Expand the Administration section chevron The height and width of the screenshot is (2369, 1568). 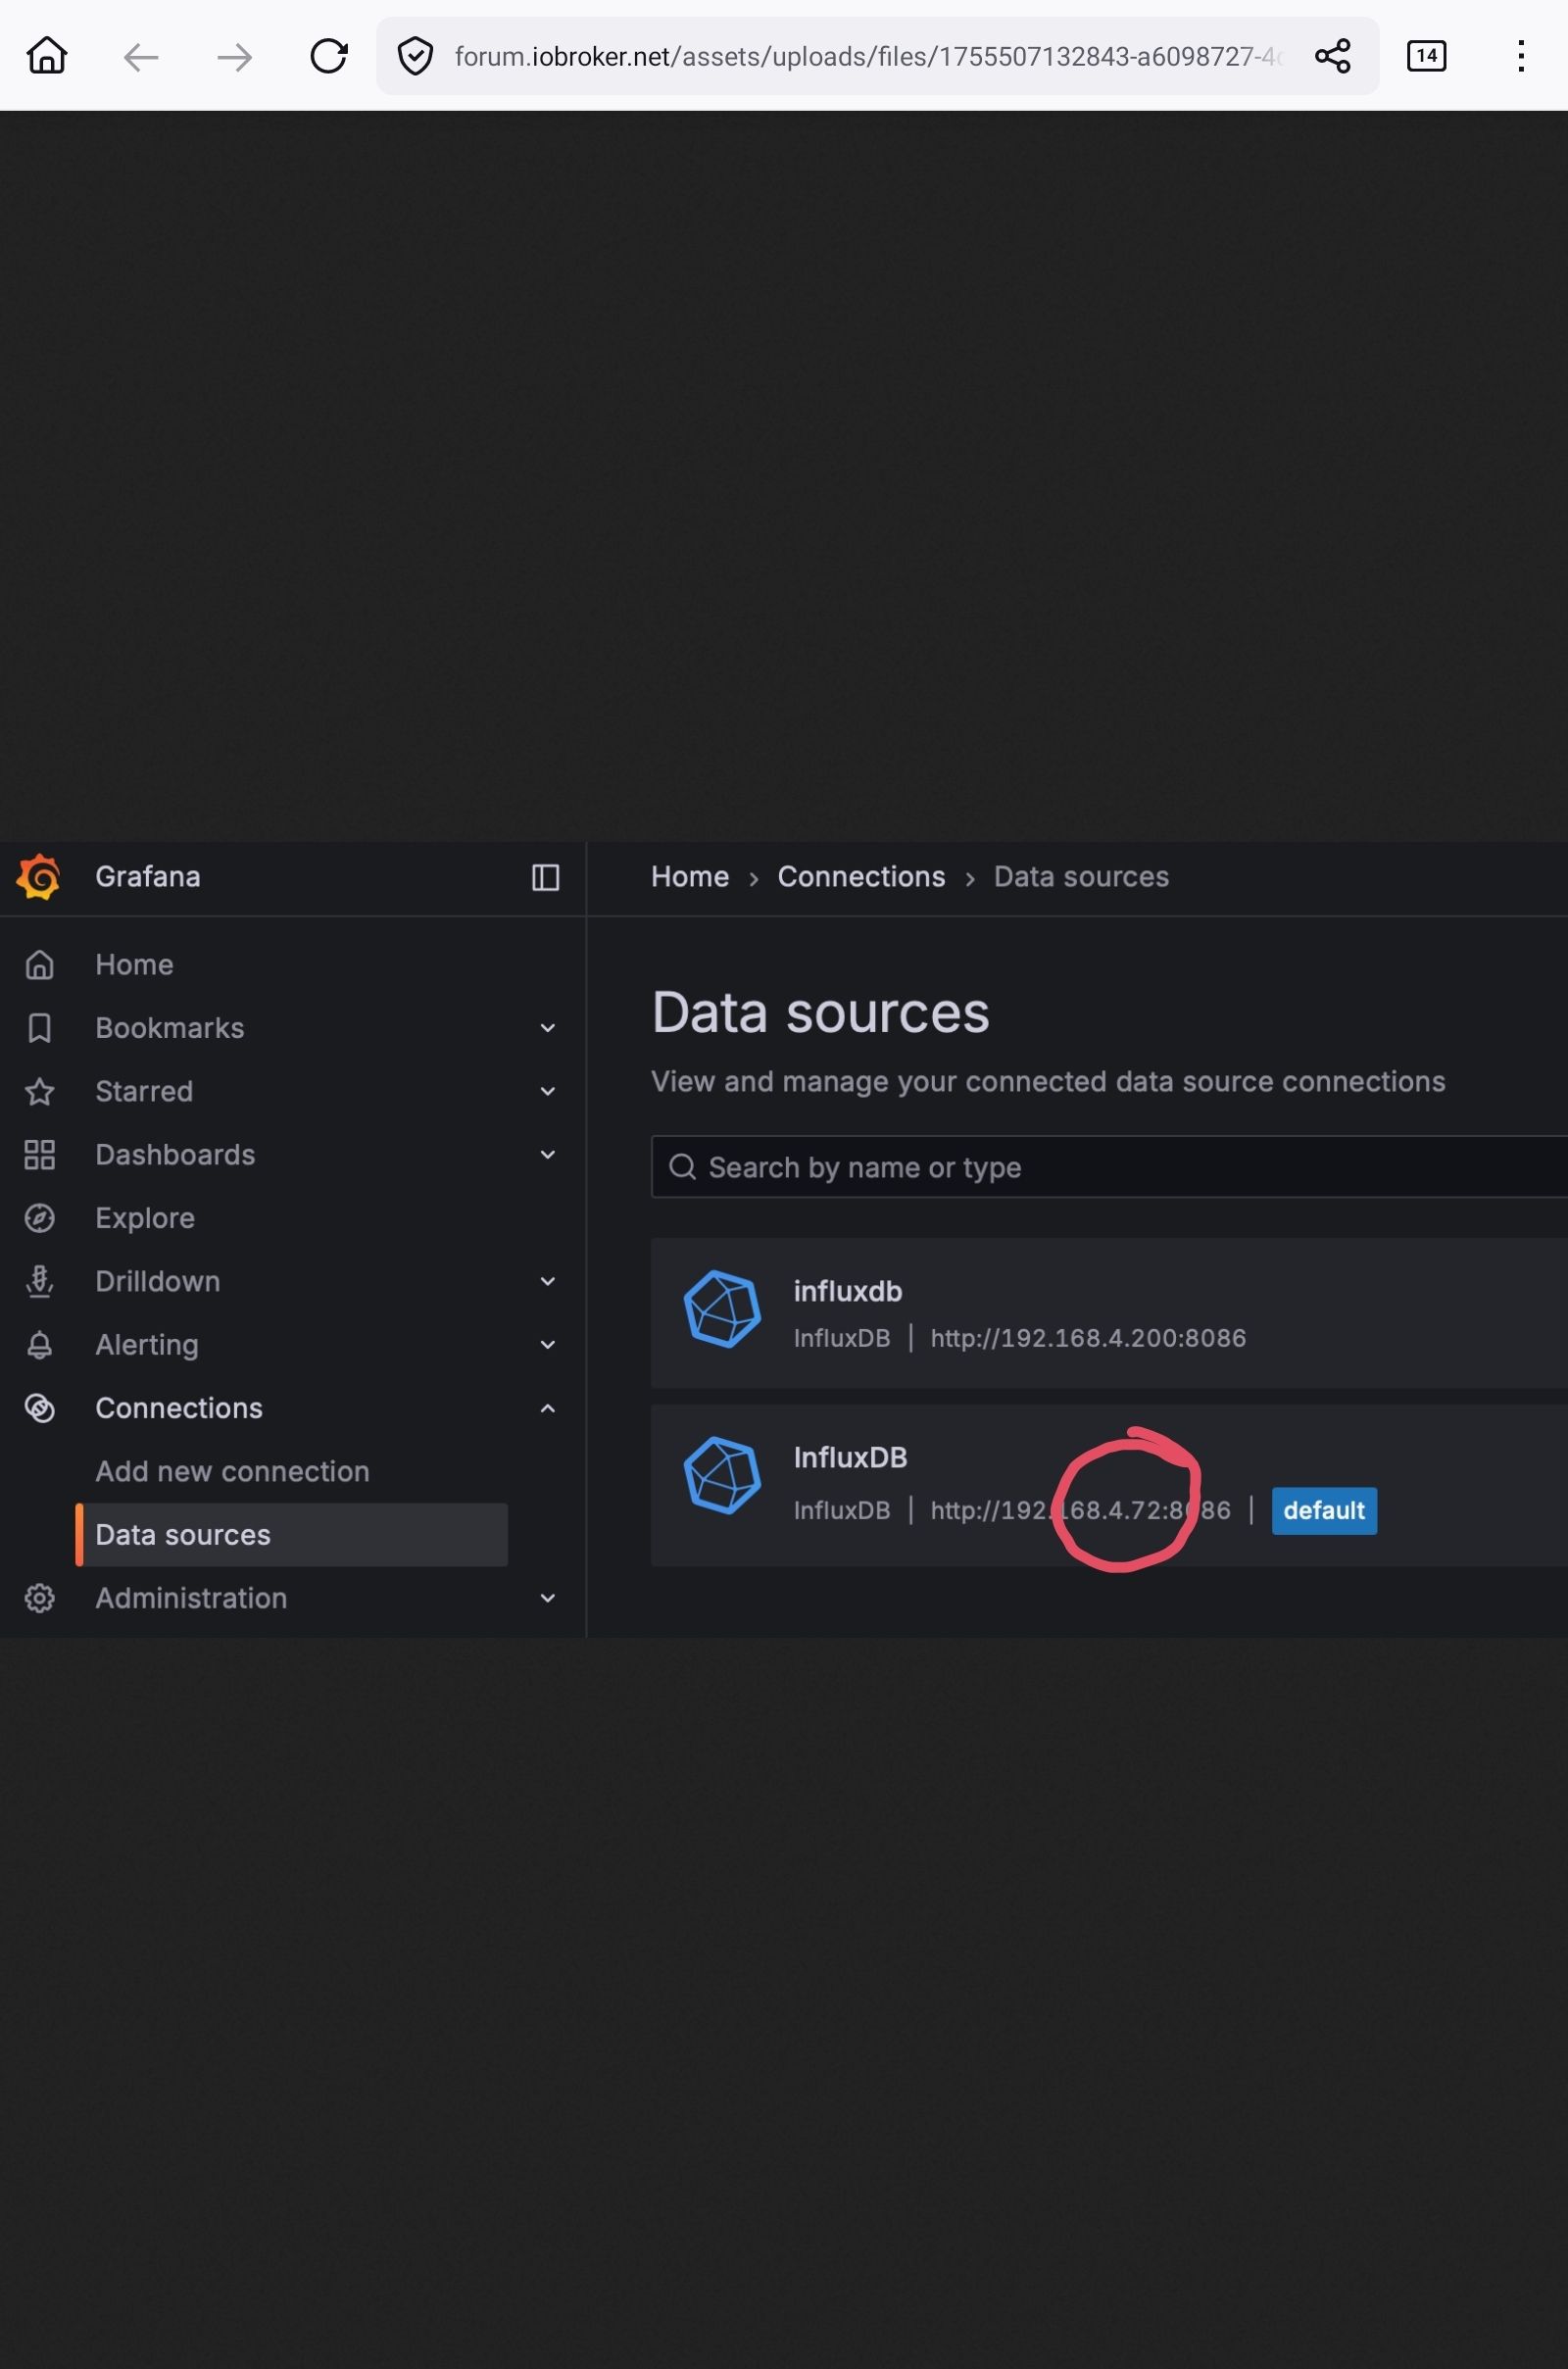click(x=547, y=1598)
